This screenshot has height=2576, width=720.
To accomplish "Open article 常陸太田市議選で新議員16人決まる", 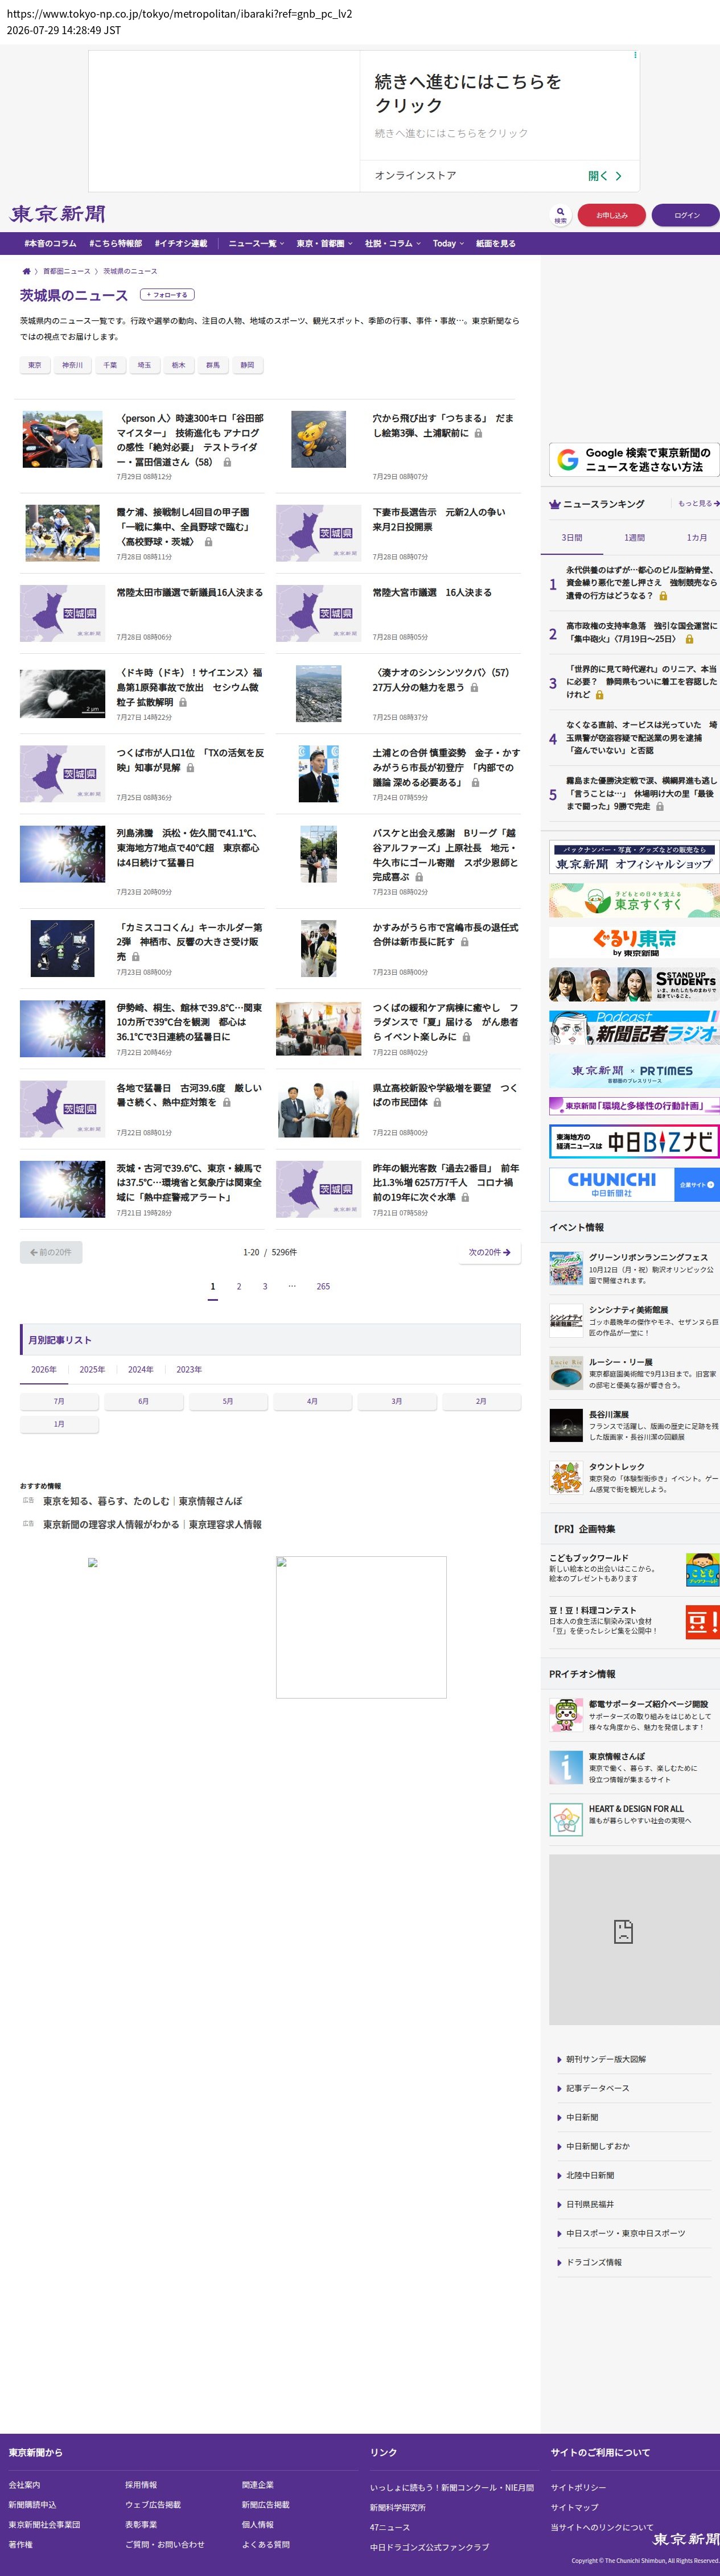I will click(189, 593).
